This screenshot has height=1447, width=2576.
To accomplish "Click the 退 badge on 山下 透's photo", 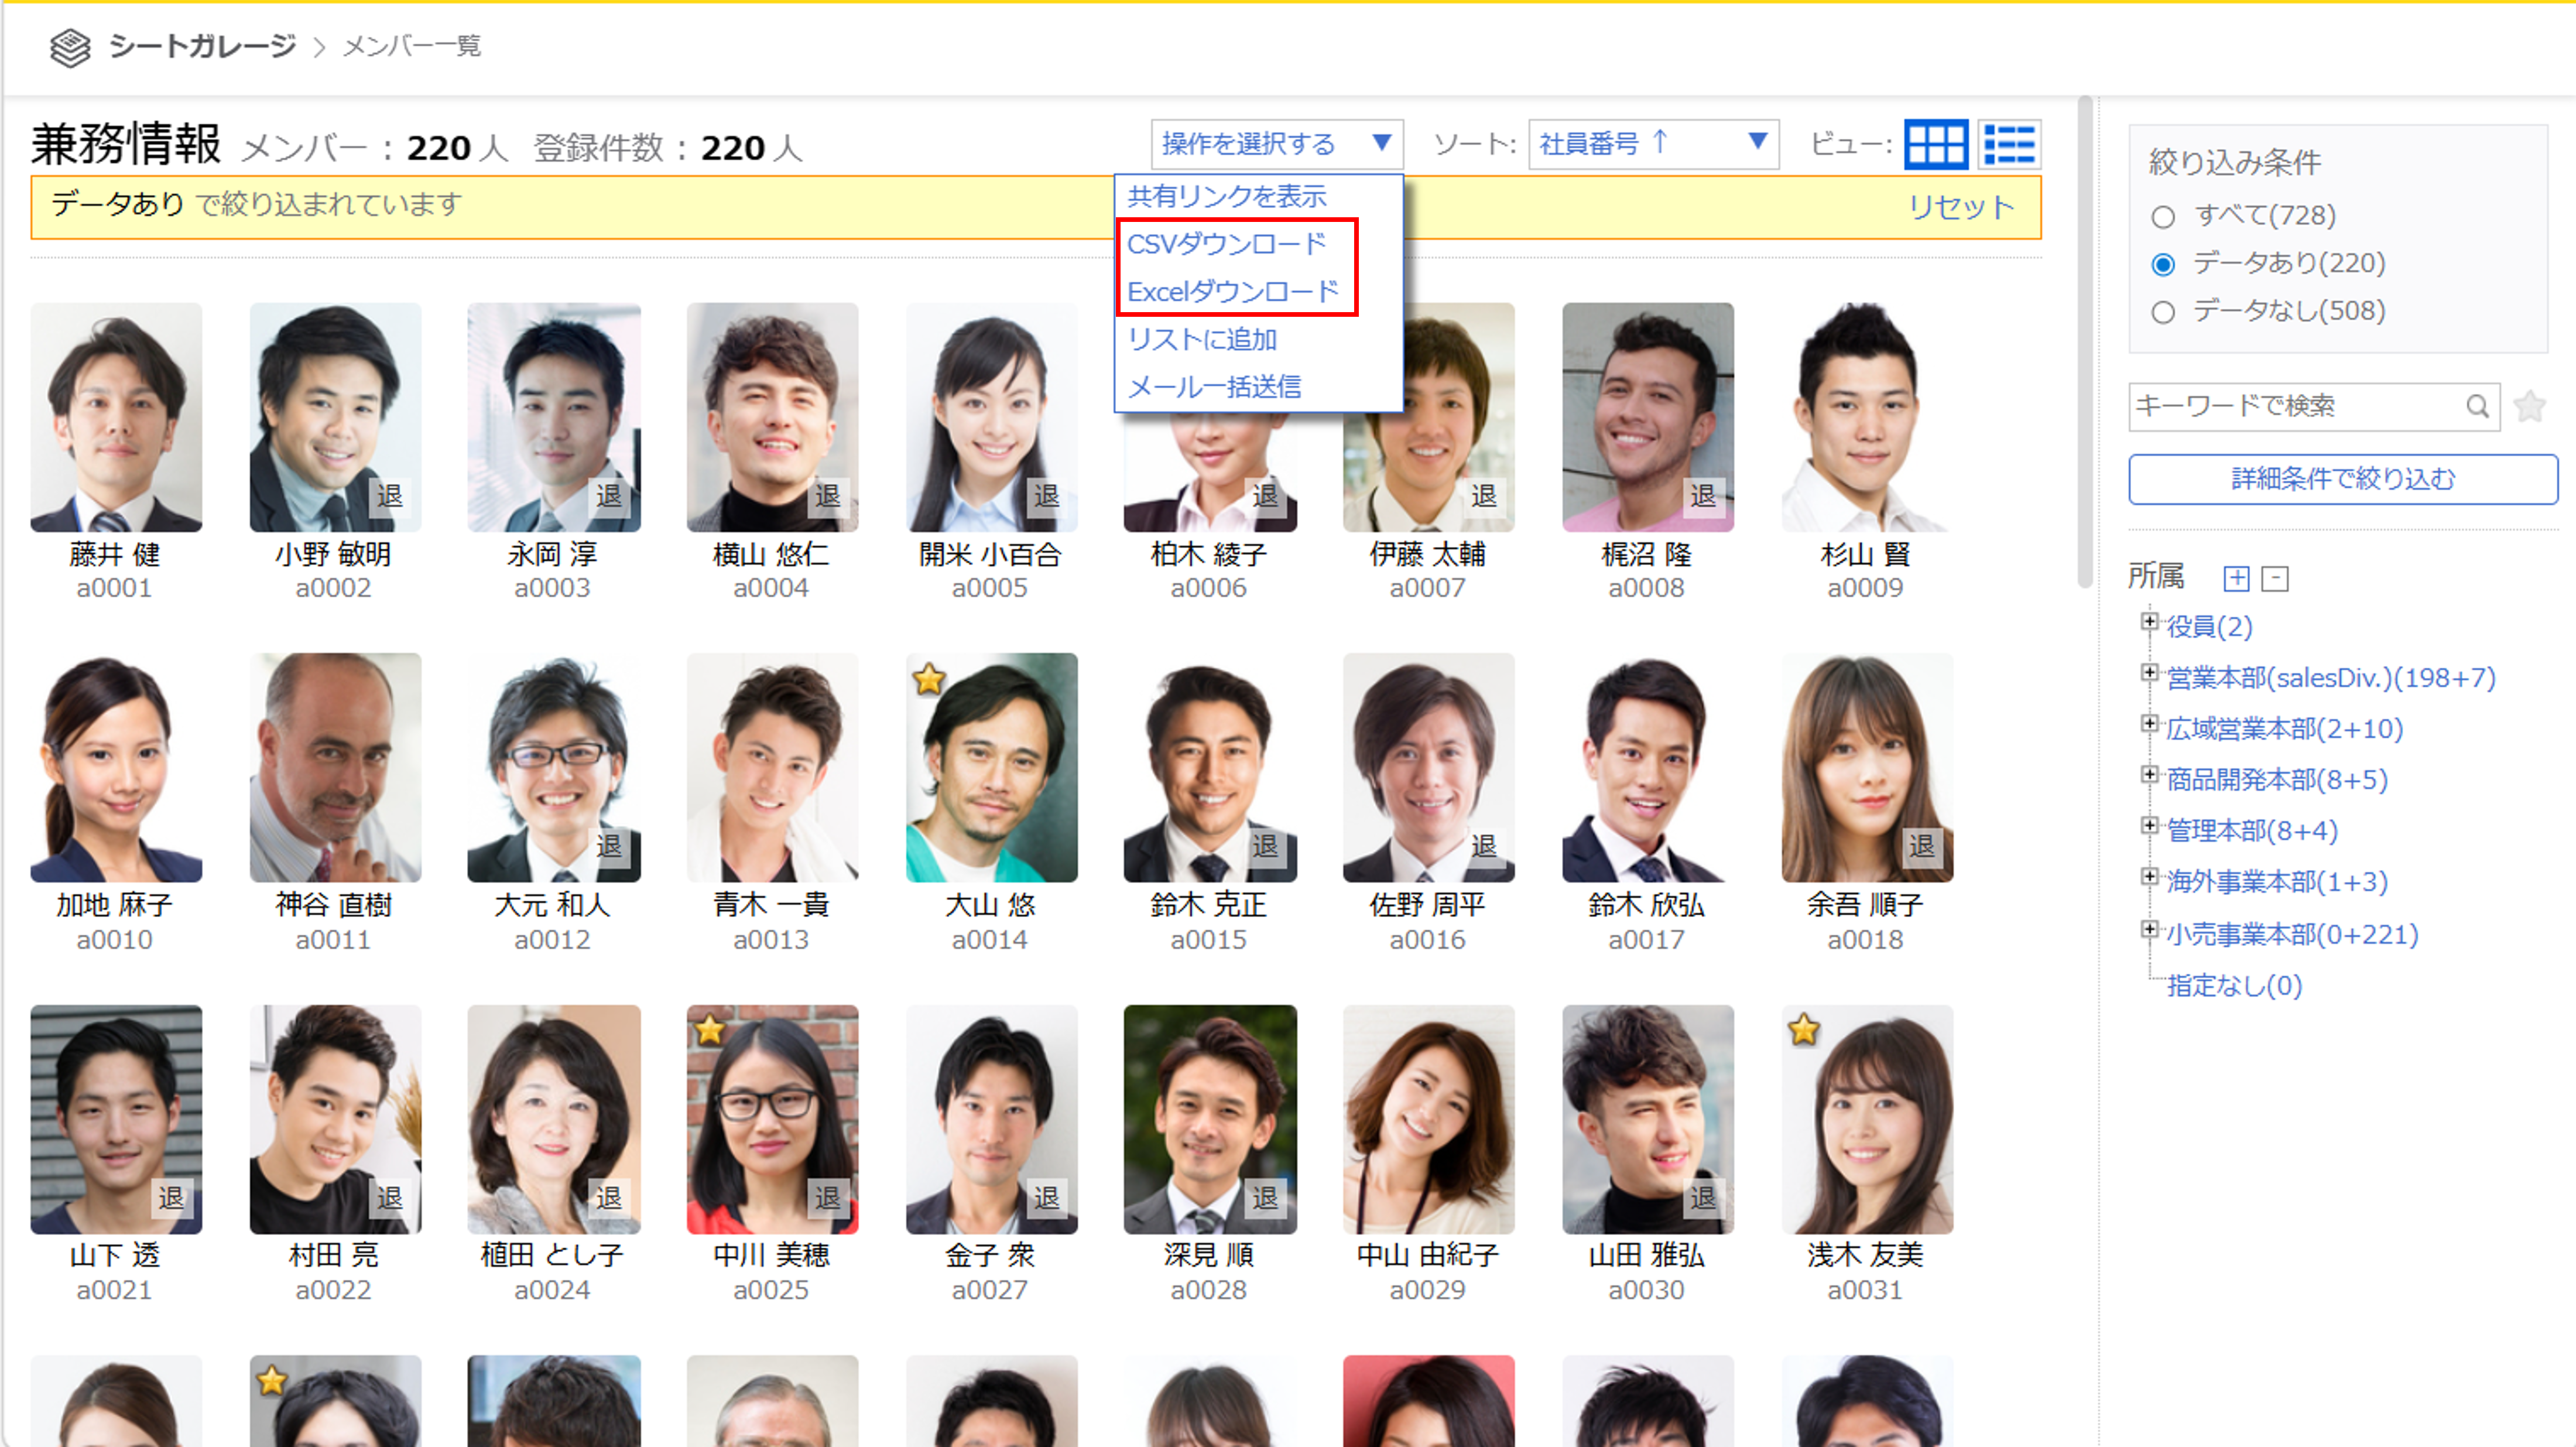I will (x=171, y=1198).
